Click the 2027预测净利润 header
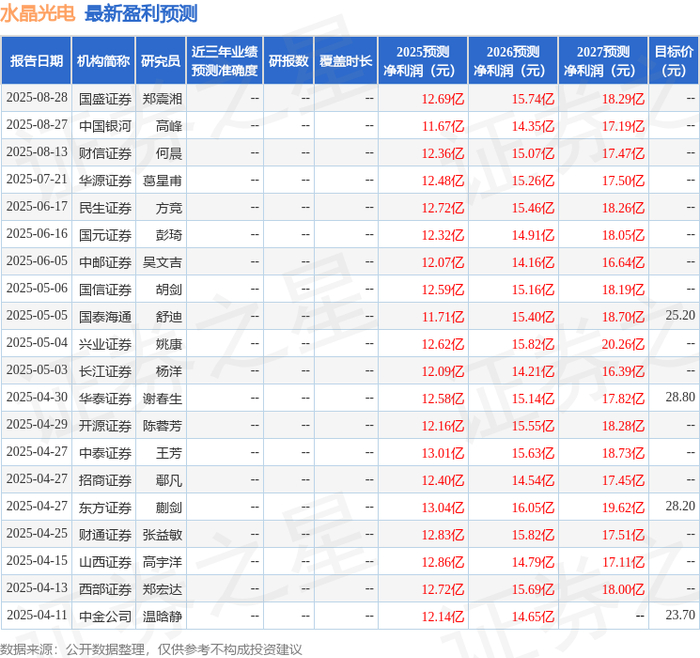The height and width of the screenshot is (658, 700). pos(603,61)
